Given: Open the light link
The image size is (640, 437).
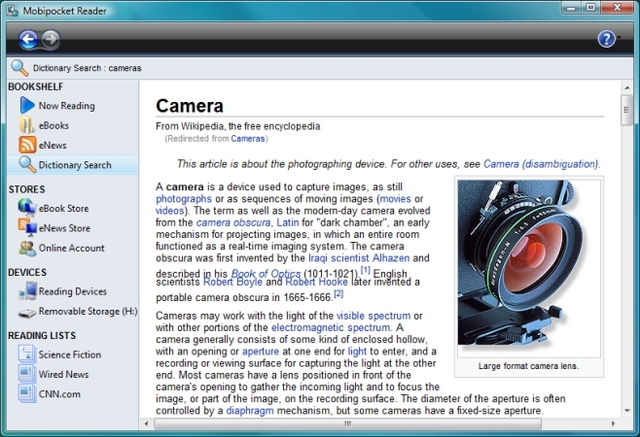Looking at the screenshot, I should point(357,351).
